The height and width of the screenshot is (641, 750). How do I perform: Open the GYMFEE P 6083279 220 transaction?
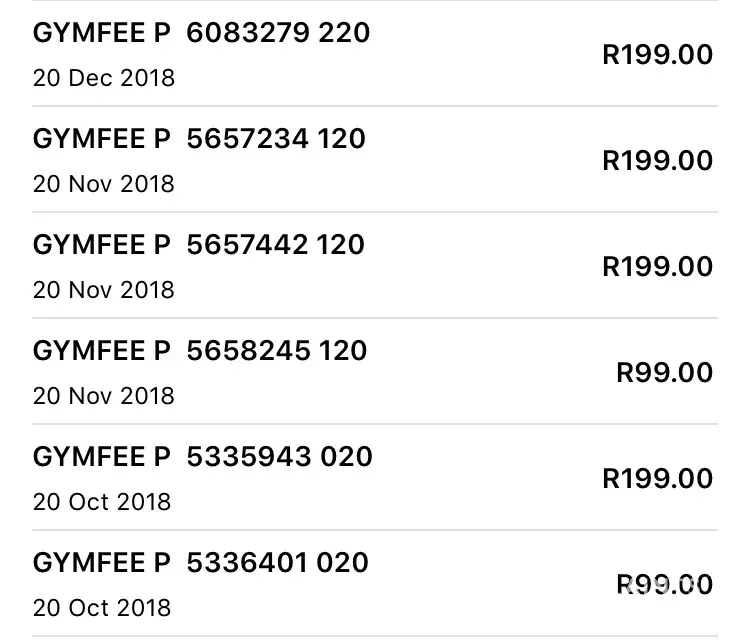[201, 33]
